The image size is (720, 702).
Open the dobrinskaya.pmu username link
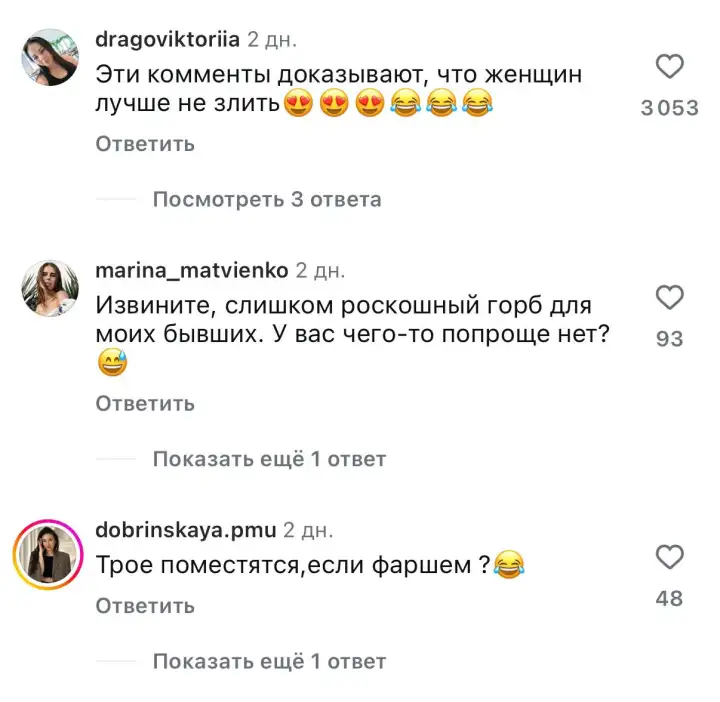click(x=186, y=530)
